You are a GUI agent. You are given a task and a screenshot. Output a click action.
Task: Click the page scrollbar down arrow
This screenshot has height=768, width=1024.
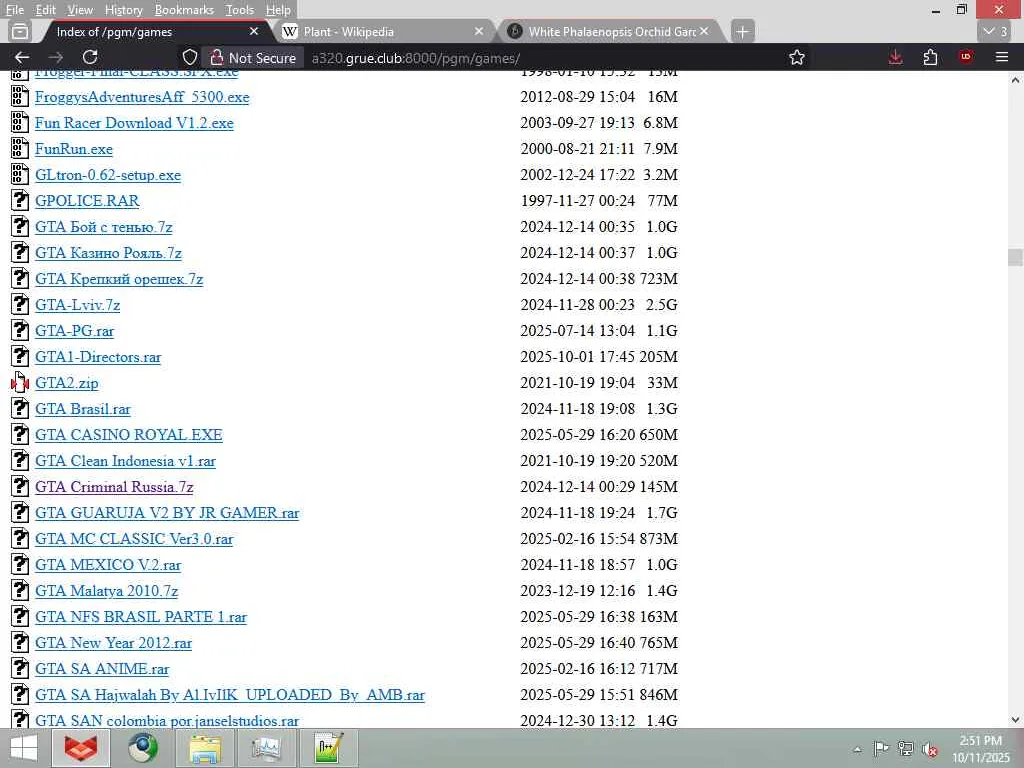(x=1015, y=720)
